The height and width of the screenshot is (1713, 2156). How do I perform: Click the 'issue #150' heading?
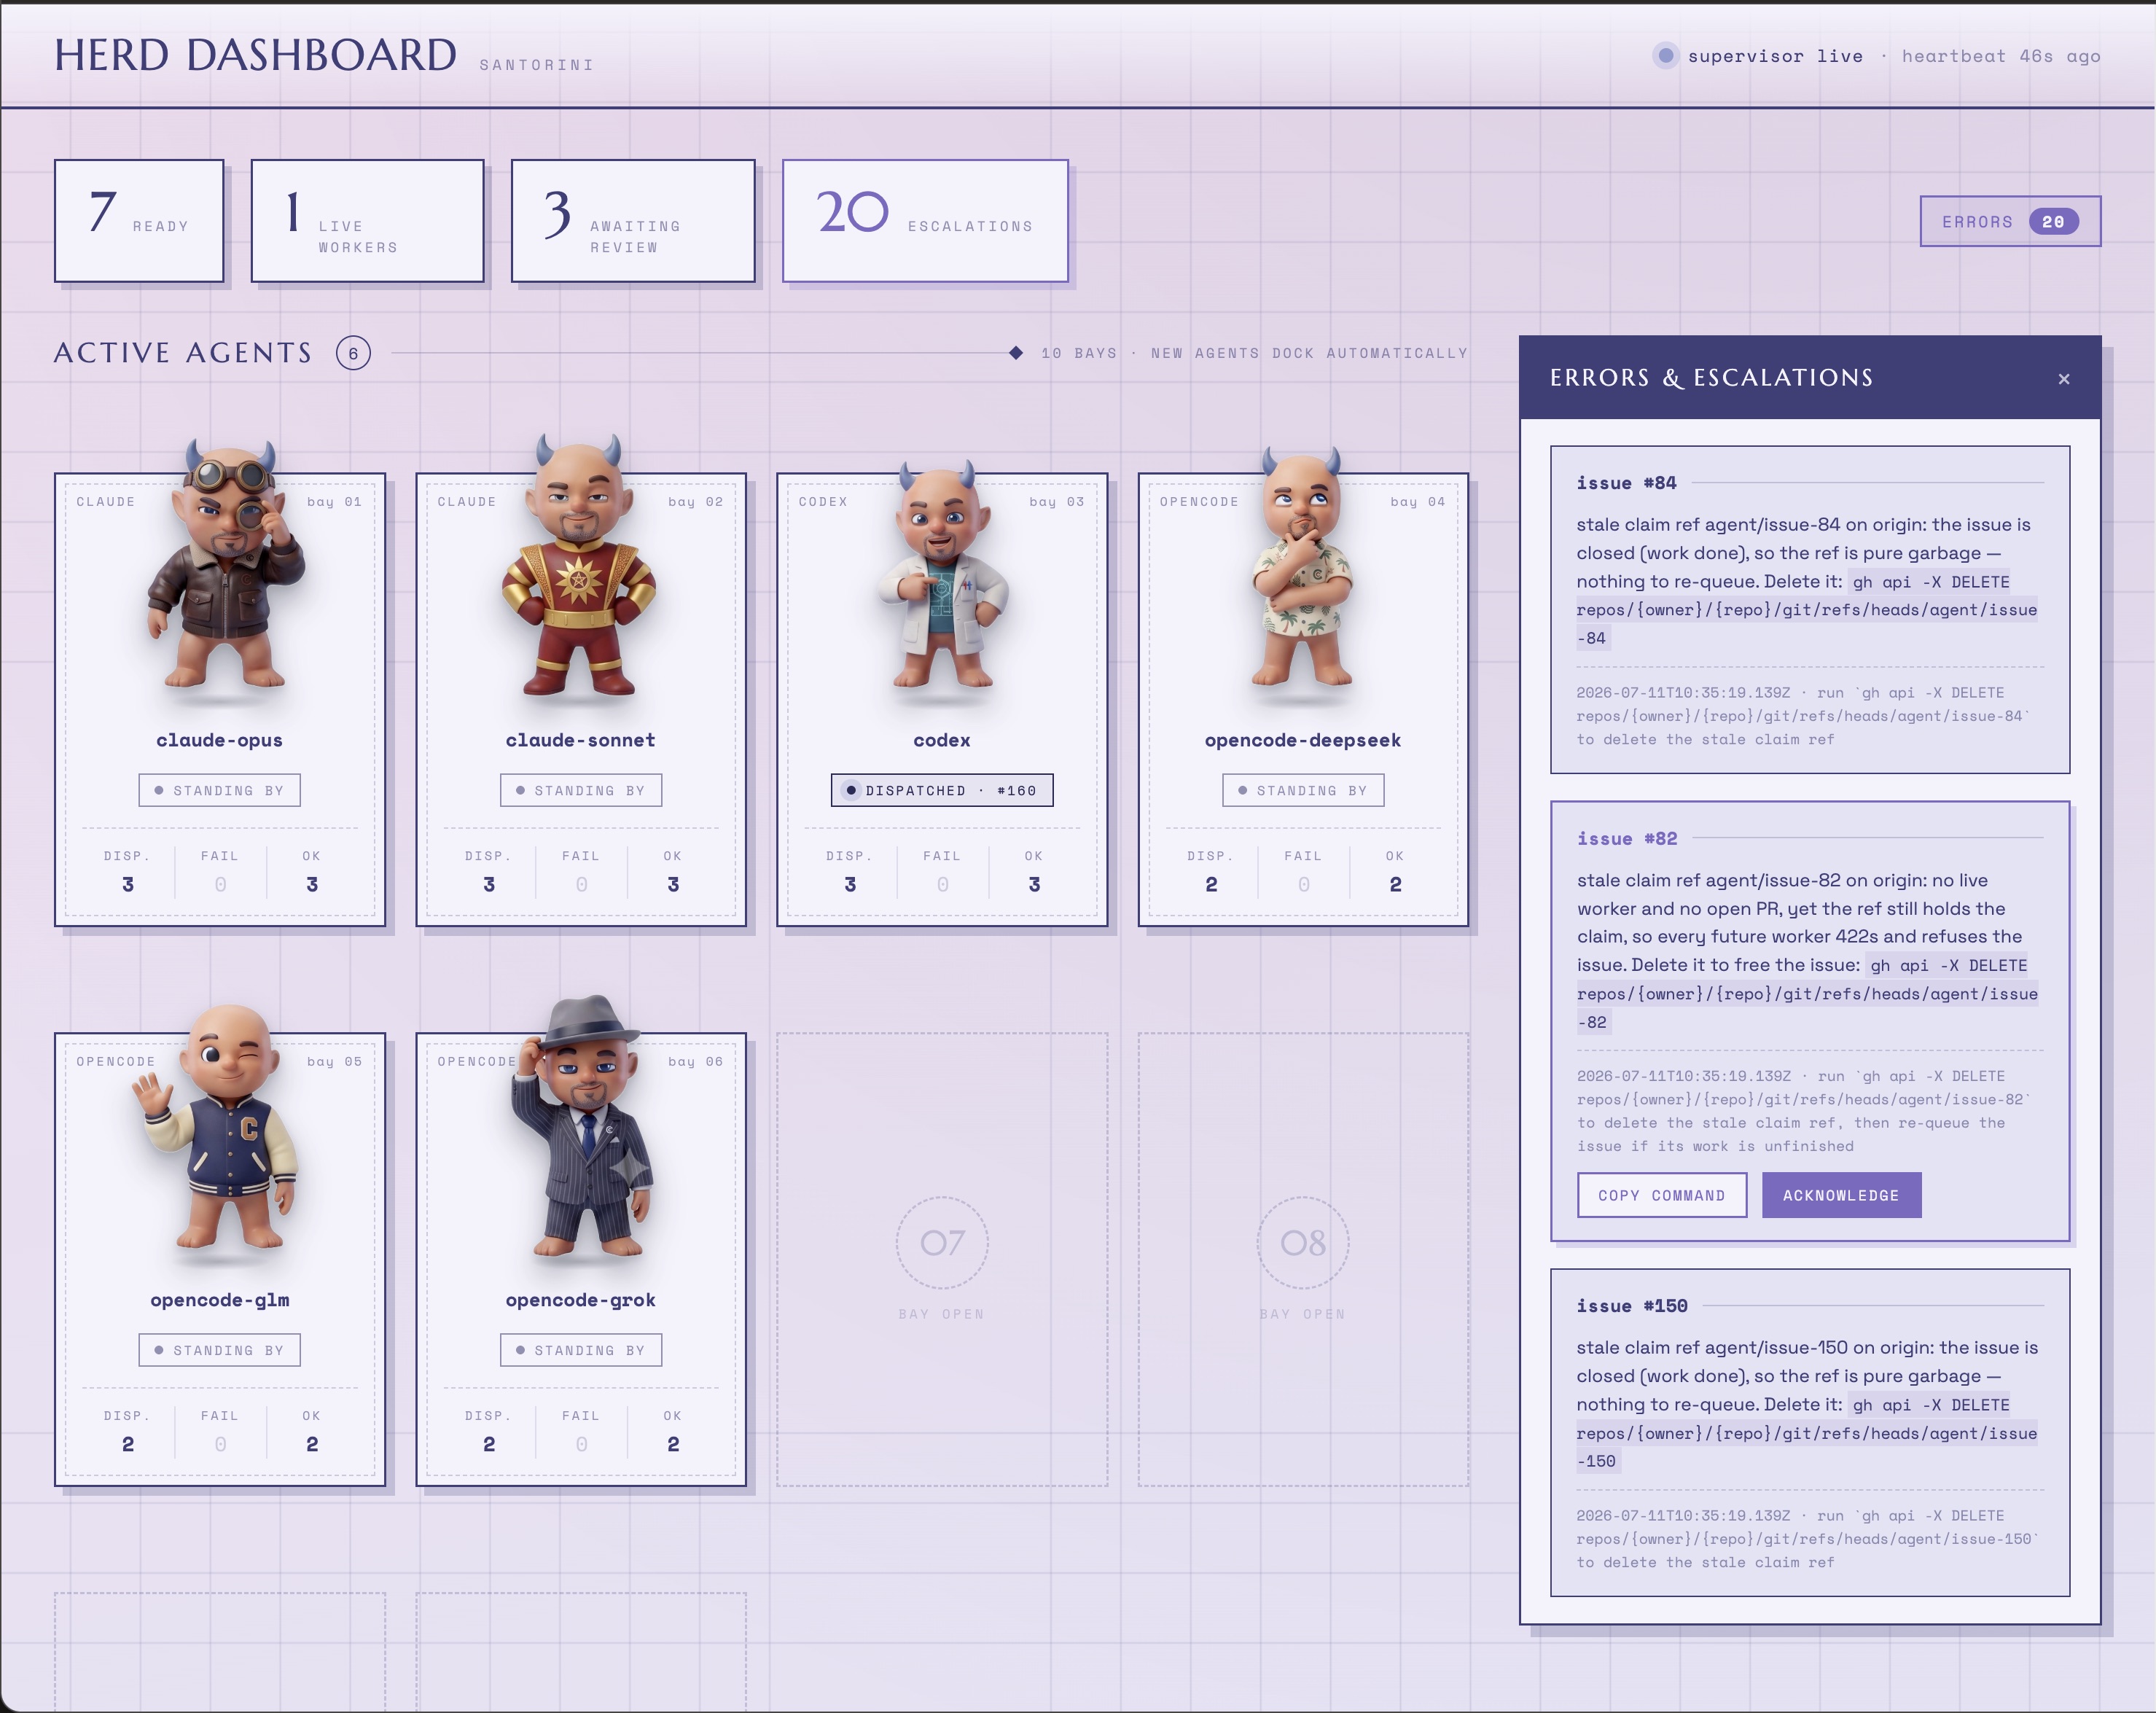coord(1632,1306)
